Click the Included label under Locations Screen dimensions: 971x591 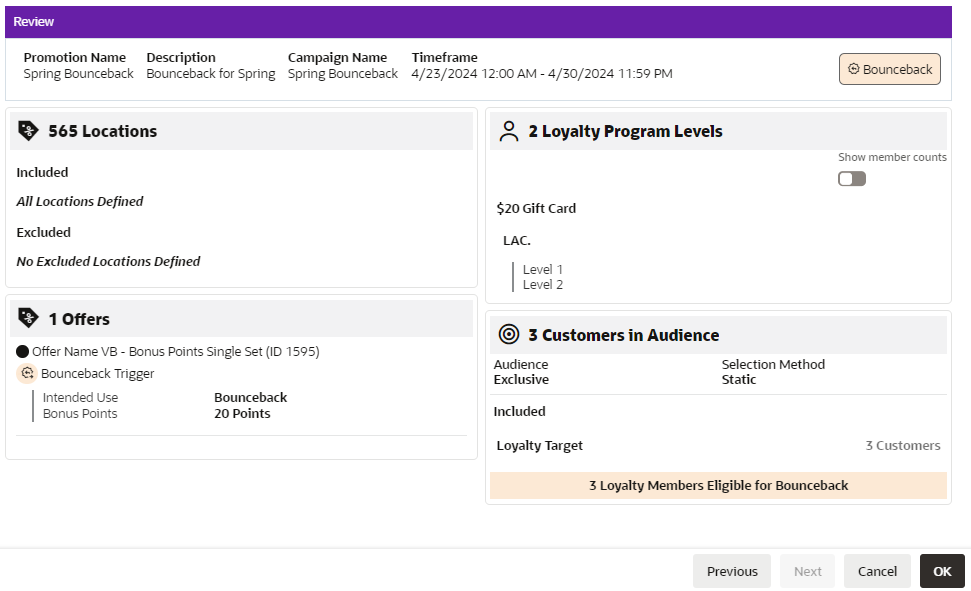42,172
